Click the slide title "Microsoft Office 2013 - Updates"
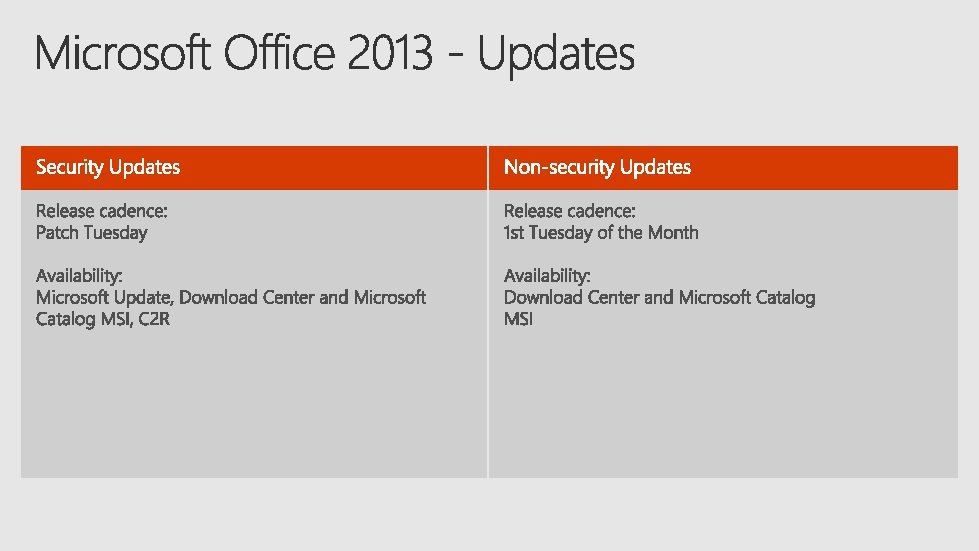979x551 pixels. point(334,54)
